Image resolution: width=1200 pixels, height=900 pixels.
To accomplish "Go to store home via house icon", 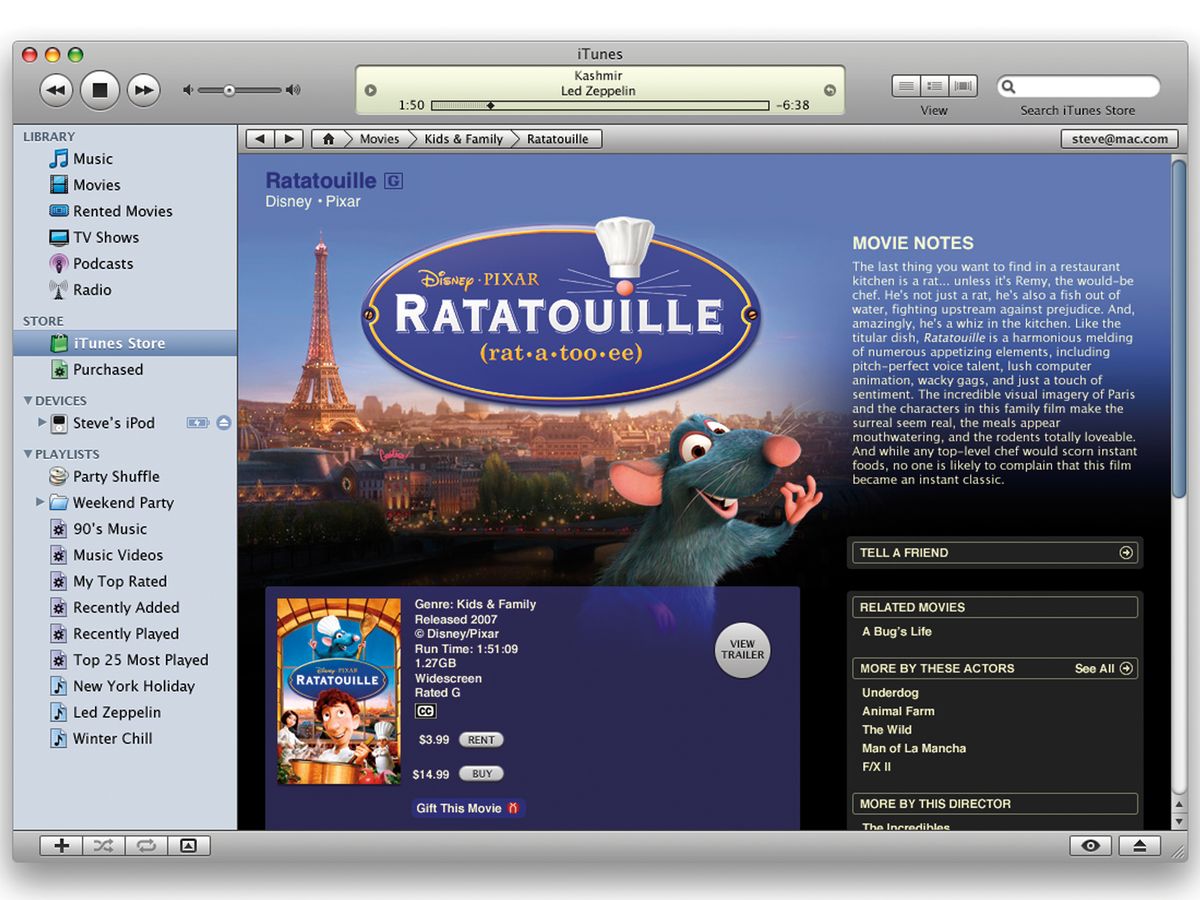I will click(x=328, y=139).
